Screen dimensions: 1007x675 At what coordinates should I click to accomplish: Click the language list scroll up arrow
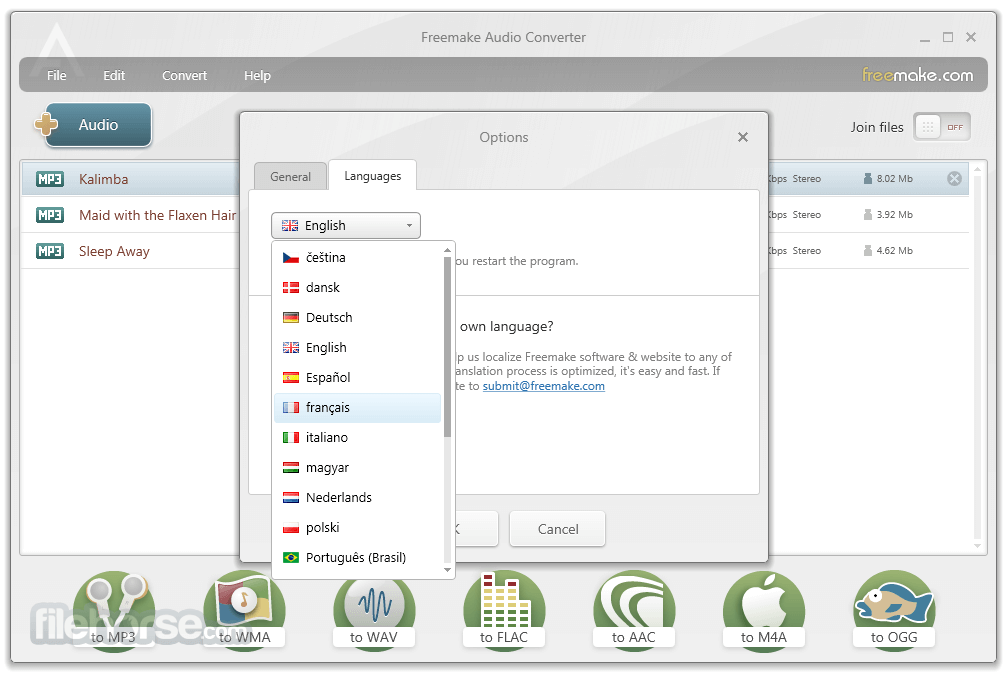pyautogui.click(x=448, y=250)
